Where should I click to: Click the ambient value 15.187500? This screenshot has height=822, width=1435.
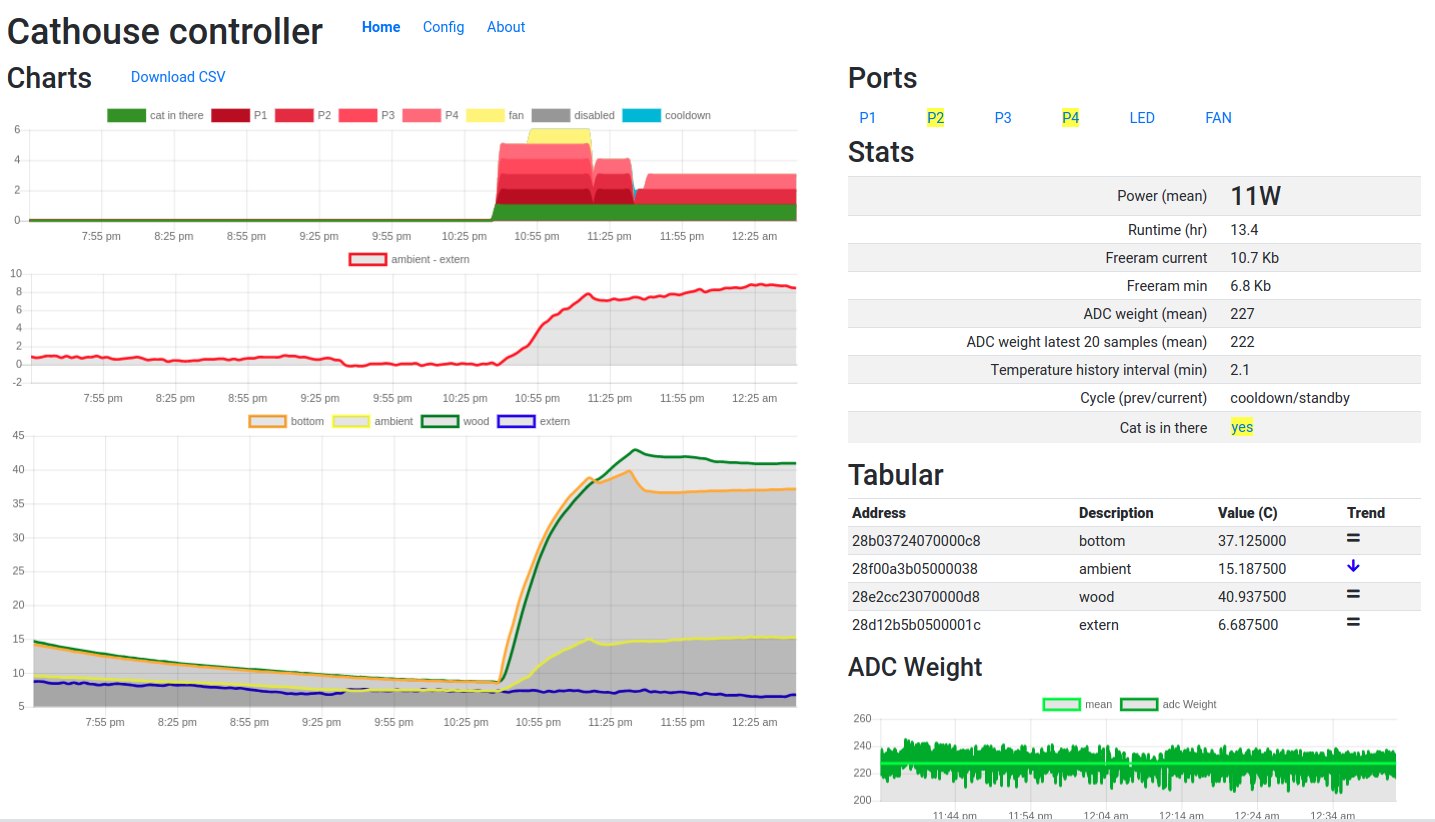click(1252, 569)
